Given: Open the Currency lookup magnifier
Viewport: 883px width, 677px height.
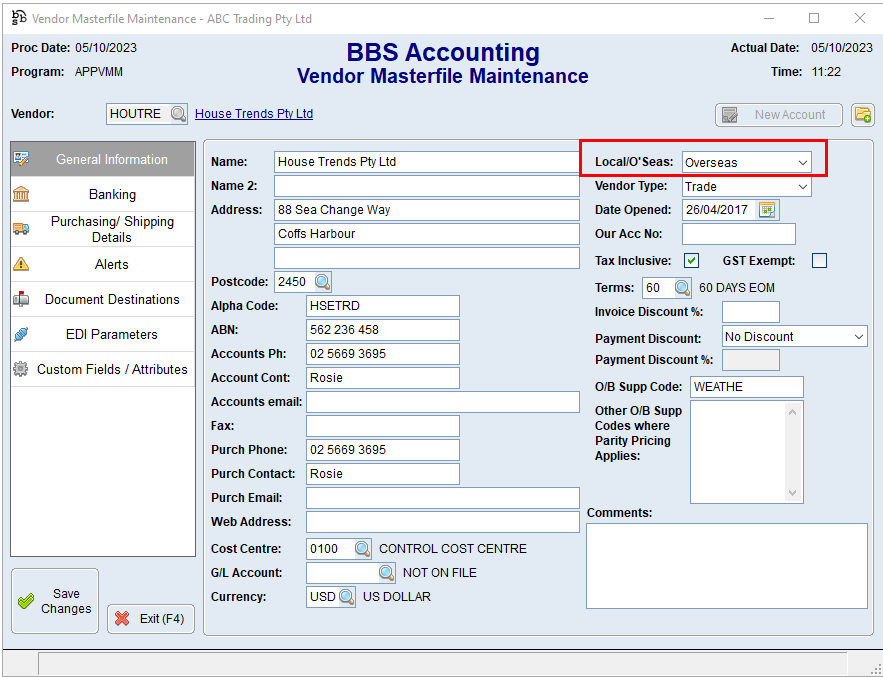Looking at the screenshot, I should [346, 597].
